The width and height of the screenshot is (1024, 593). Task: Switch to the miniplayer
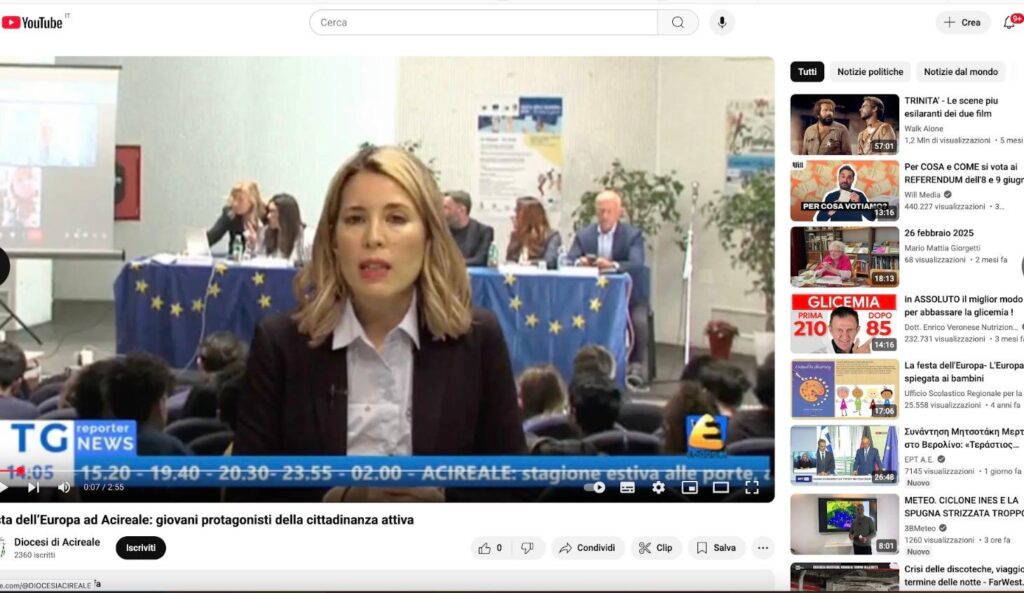pos(690,487)
